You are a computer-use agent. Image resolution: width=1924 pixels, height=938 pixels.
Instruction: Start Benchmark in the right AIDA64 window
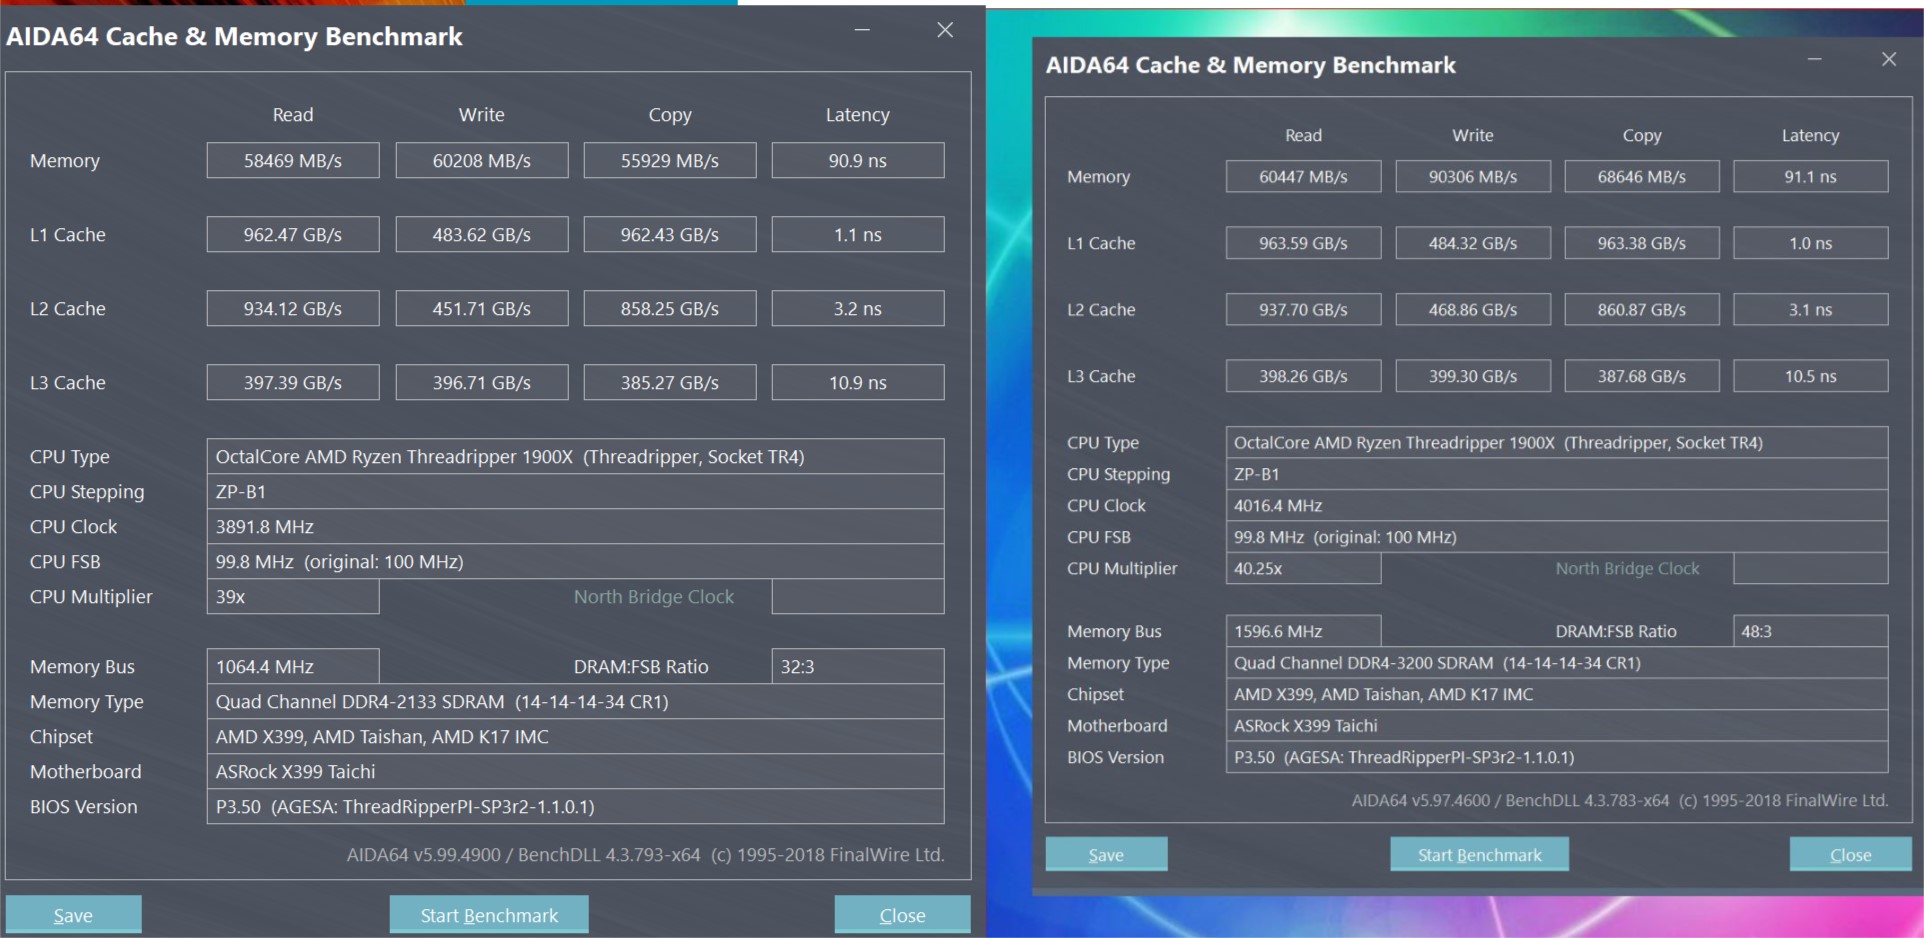[1479, 854]
